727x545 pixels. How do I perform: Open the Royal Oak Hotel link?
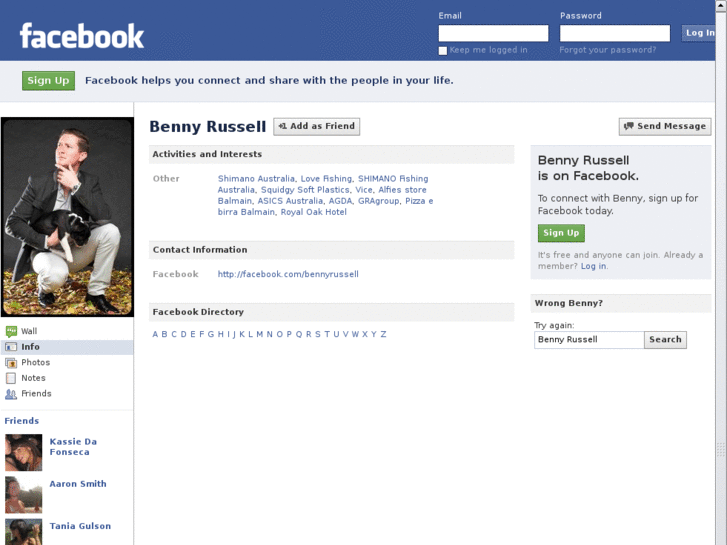pos(313,212)
